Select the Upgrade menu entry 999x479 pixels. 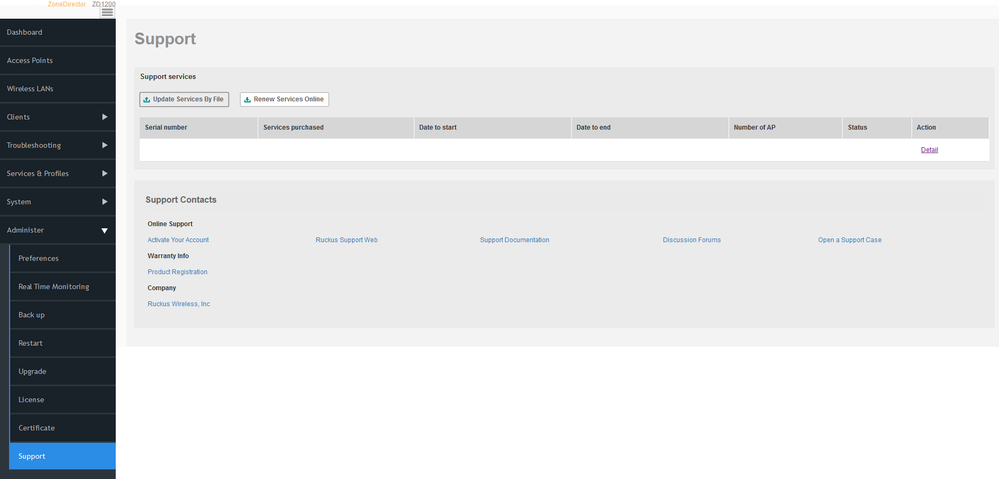tap(32, 371)
